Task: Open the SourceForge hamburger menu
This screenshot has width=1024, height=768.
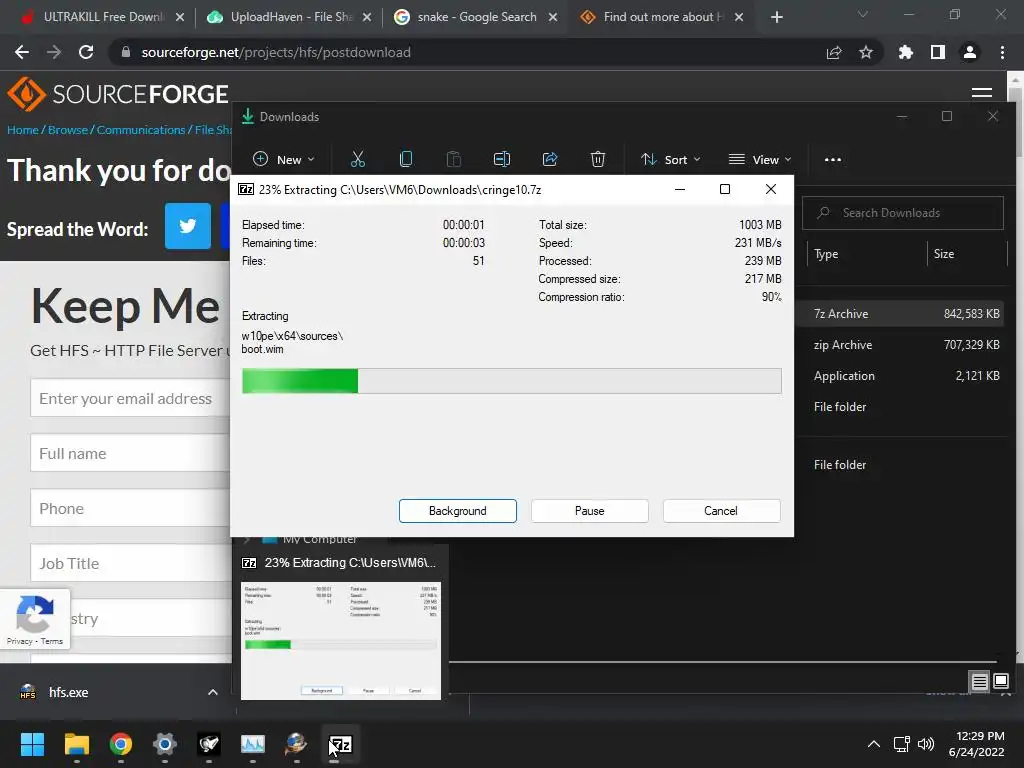Action: pyautogui.click(x=982, y=93)
